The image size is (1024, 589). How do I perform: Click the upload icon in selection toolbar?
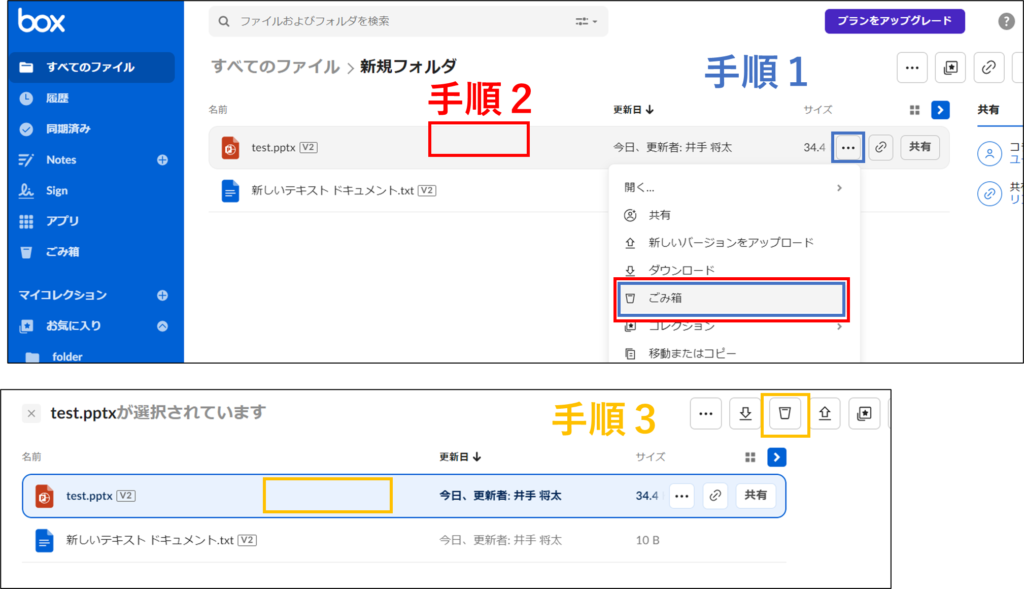pos(824,413)
